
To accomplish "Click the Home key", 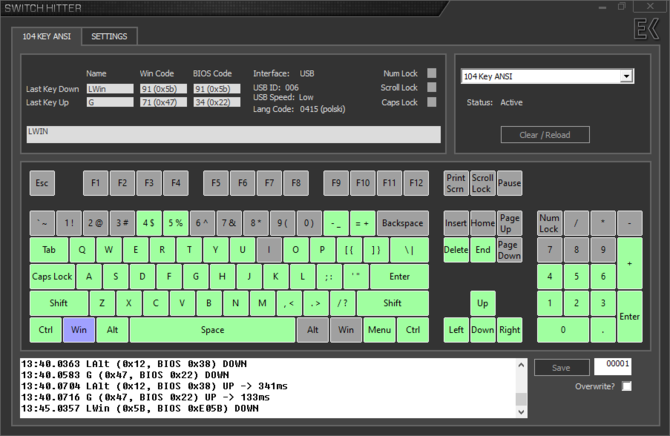I will [483, 223].
